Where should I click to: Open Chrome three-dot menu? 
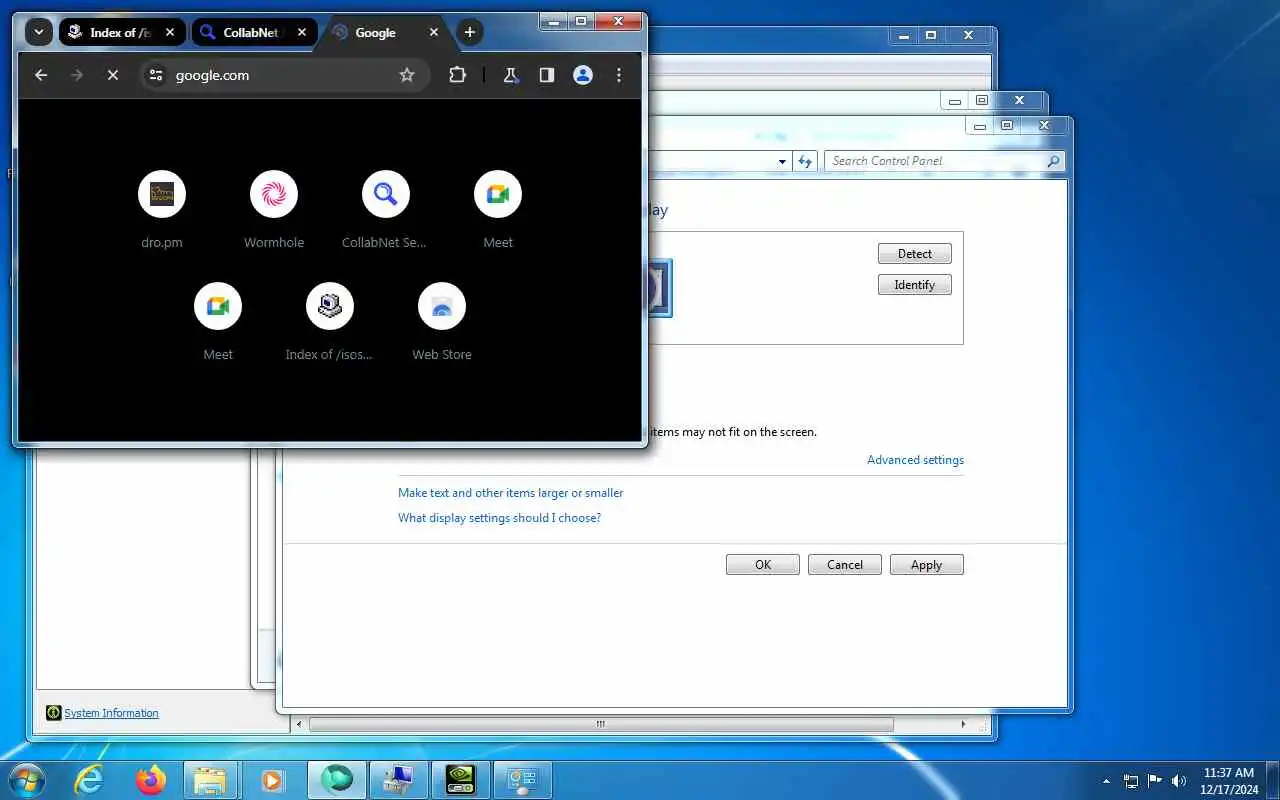point(619,75)
